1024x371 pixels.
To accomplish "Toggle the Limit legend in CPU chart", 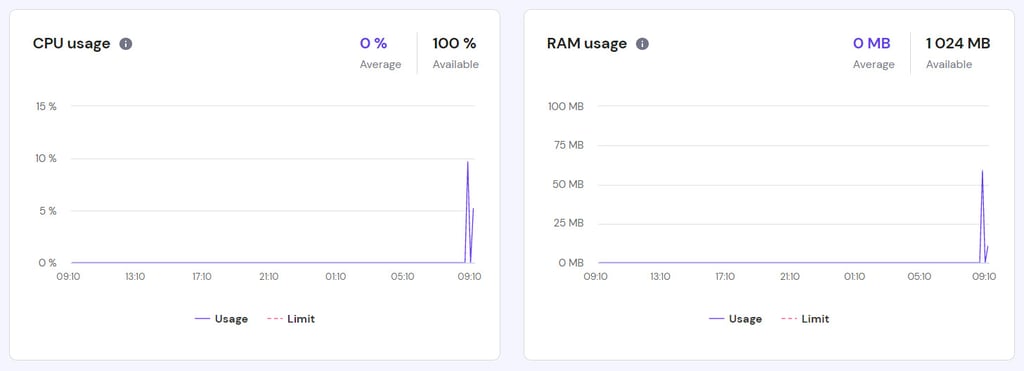I will (x=291, y=319).
